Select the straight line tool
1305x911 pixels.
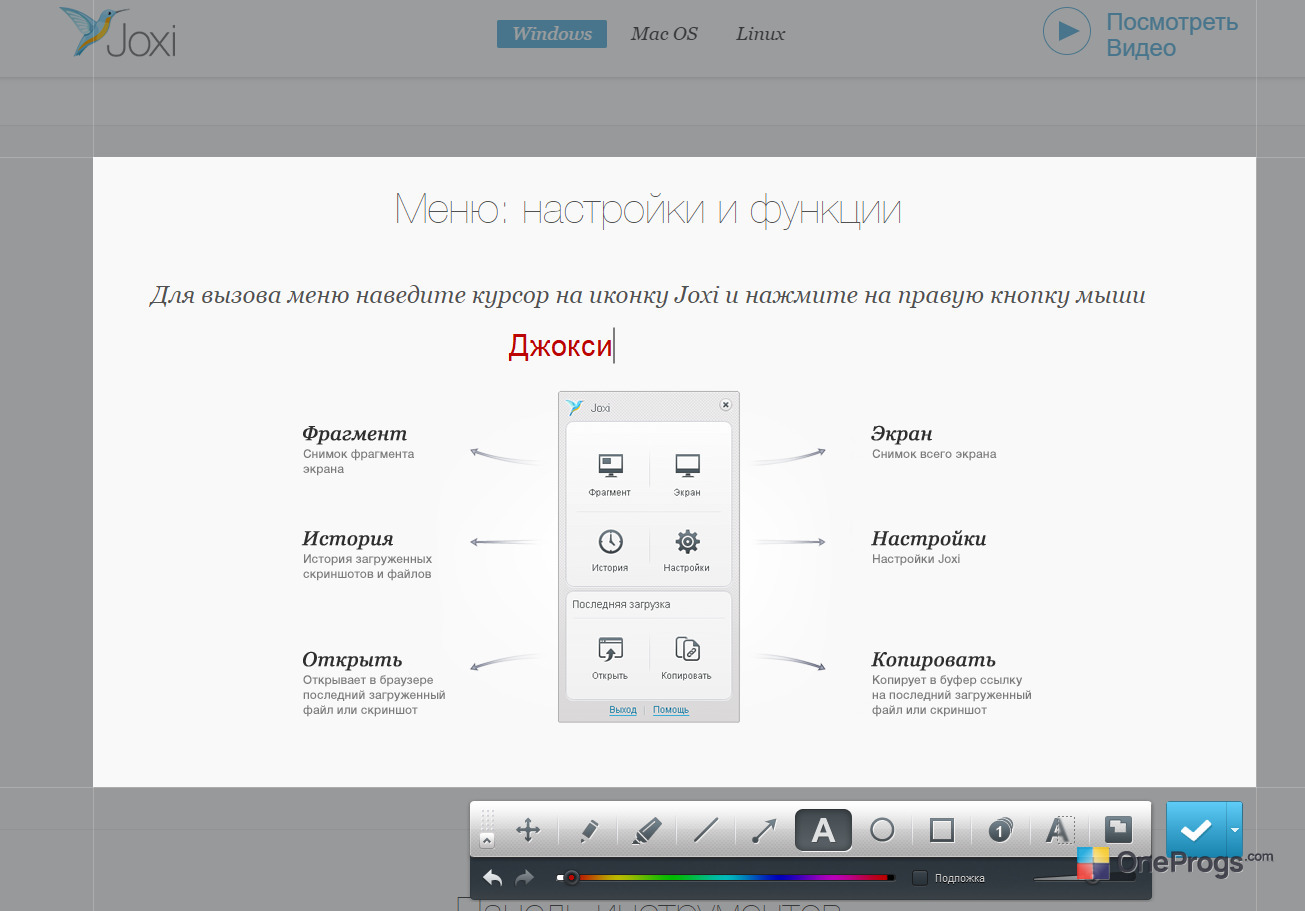pyautogui.click(x=706, y=830)
